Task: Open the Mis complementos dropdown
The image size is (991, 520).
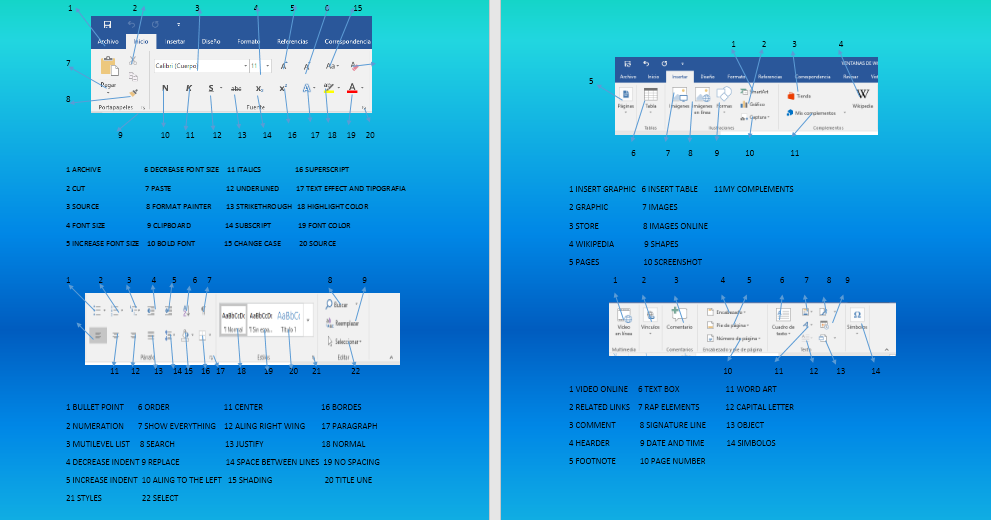Action: (x=817, y=113)
